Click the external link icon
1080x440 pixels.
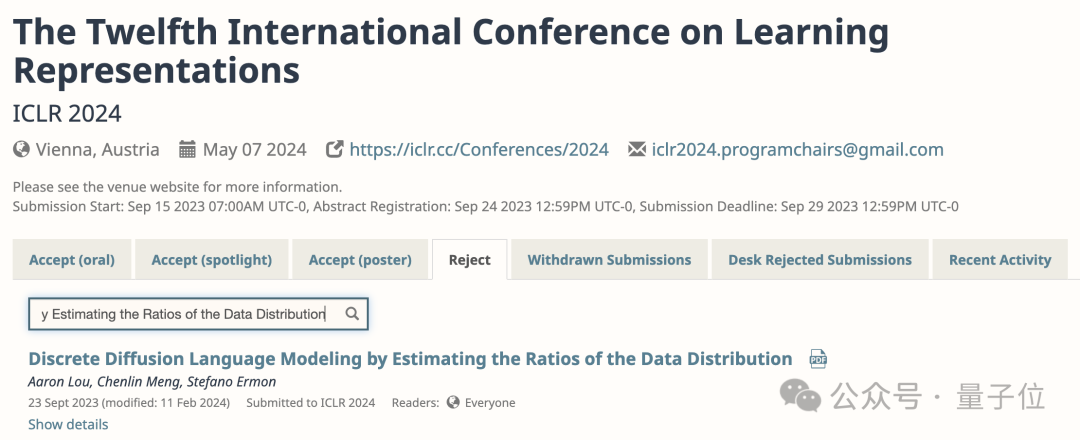coord(335,150)
